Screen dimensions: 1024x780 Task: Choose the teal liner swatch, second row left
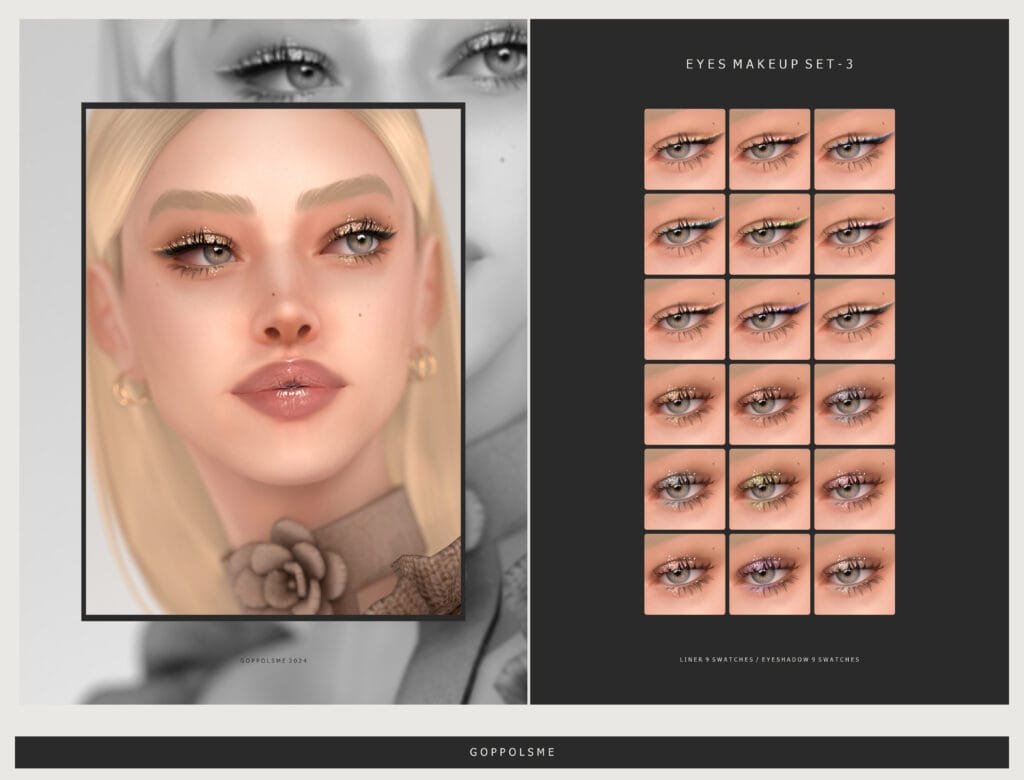[684, 234]
